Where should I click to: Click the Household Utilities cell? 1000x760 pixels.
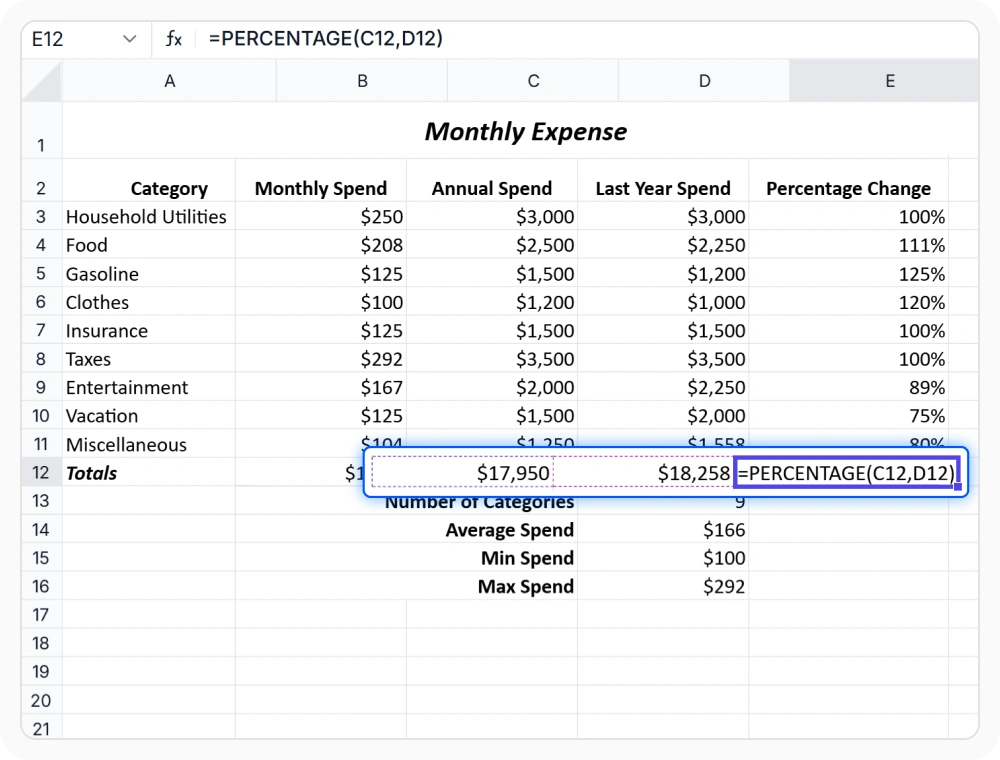[x=149, y=217]
